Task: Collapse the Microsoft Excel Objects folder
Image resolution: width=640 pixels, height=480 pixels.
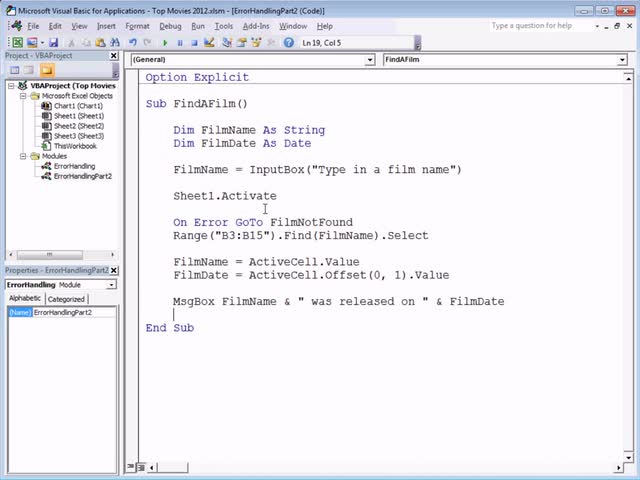Action: (23, 96)
